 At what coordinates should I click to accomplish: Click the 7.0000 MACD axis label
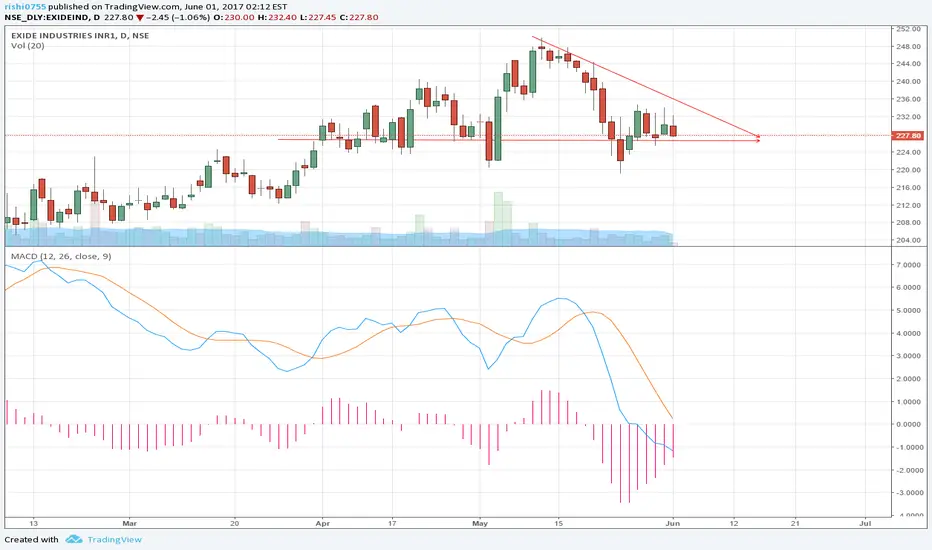click(909, 265)
